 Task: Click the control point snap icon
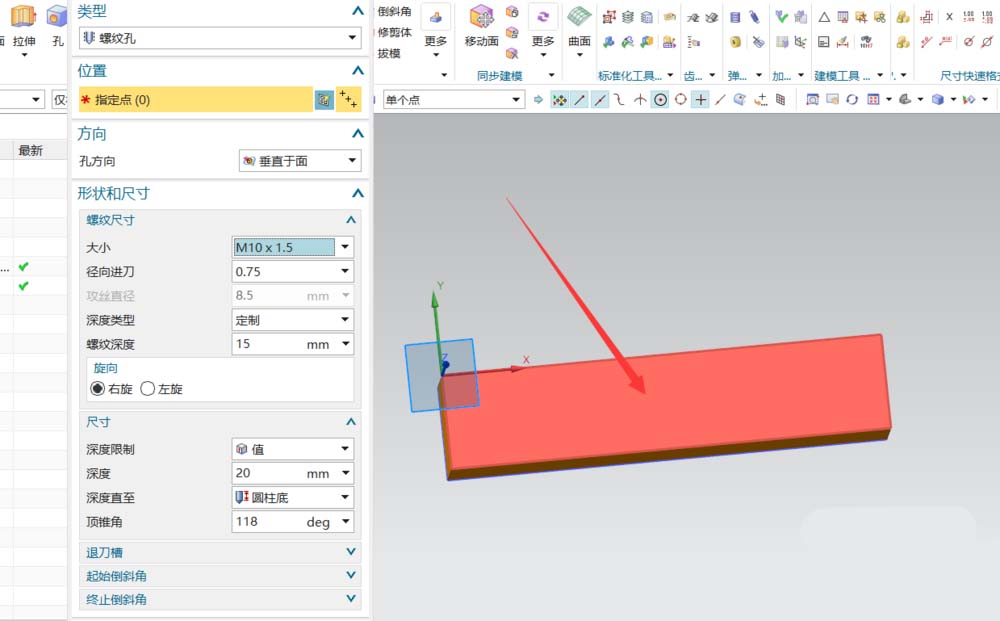point(619,99)
